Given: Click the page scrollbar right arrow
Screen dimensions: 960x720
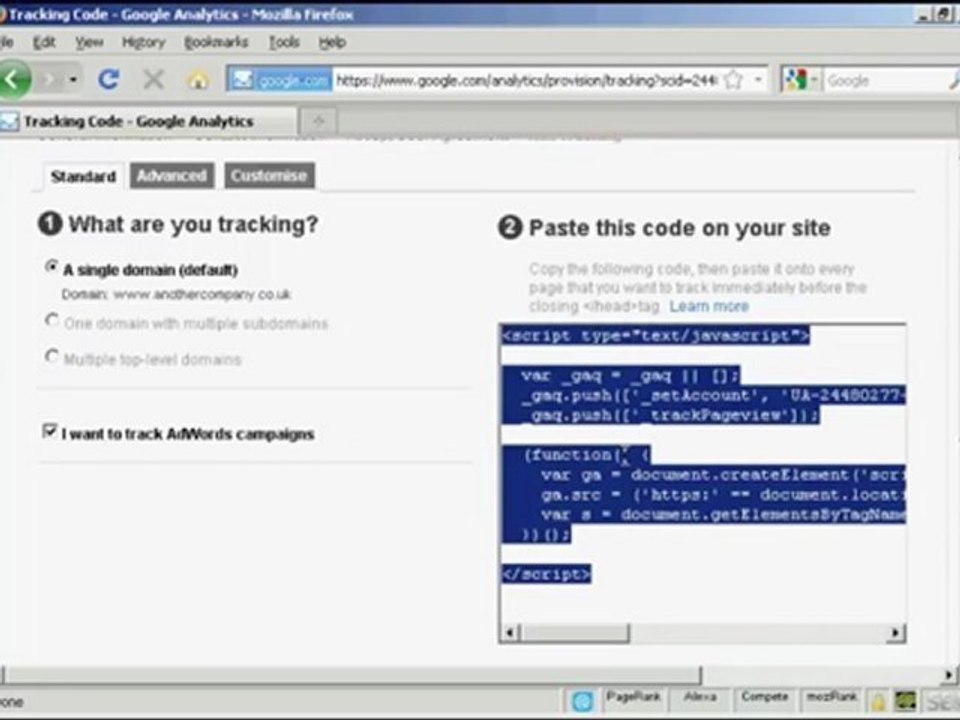Looking at the screenshot, I should 949,675.
